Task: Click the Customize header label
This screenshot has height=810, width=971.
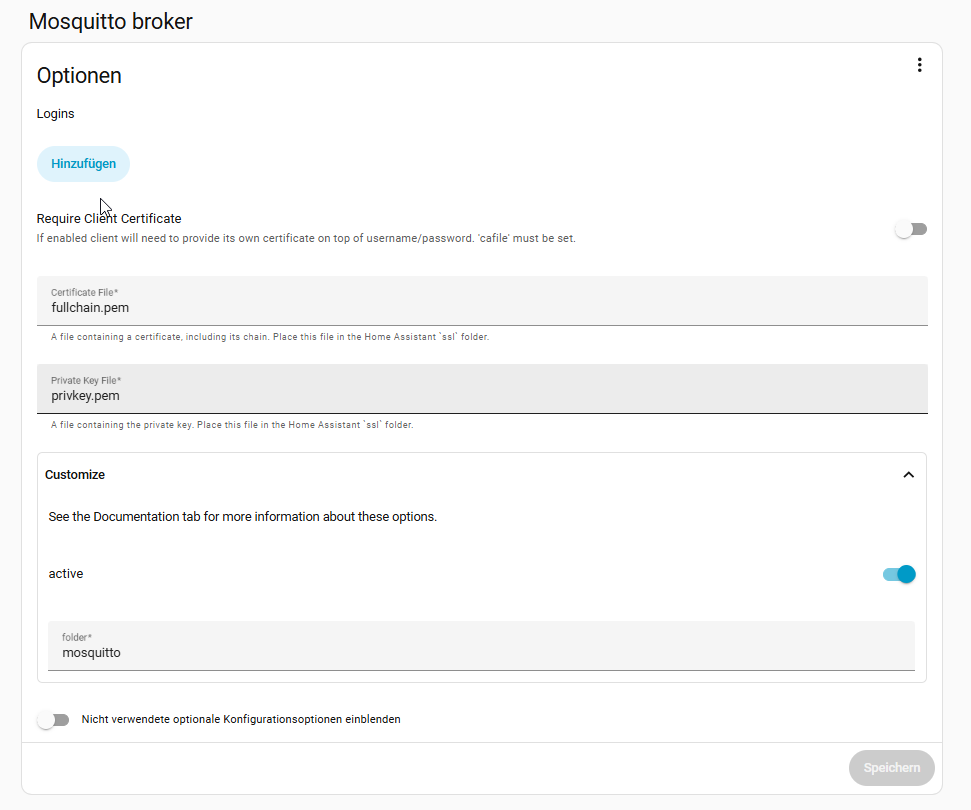Action: pyautogui.click(x=75, y=475)
